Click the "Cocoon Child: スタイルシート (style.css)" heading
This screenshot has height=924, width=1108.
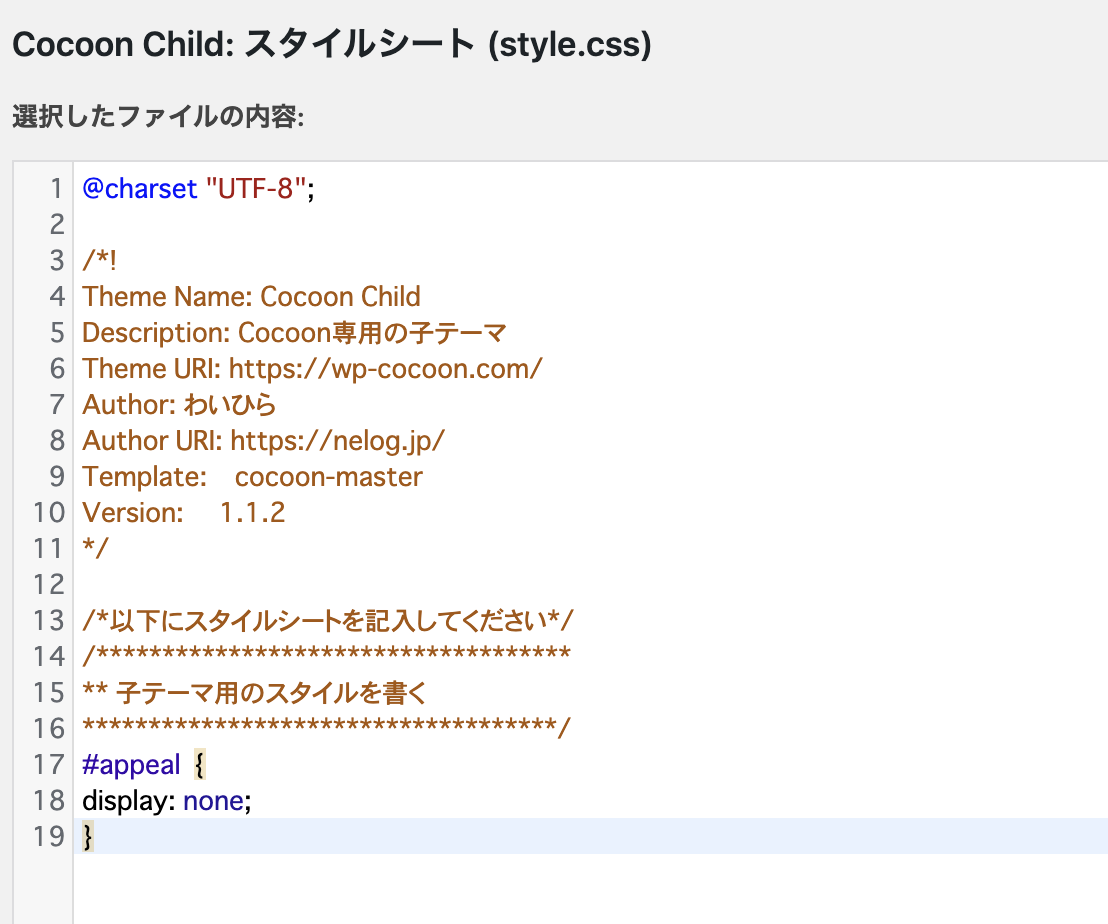click(x=331, y=46)
